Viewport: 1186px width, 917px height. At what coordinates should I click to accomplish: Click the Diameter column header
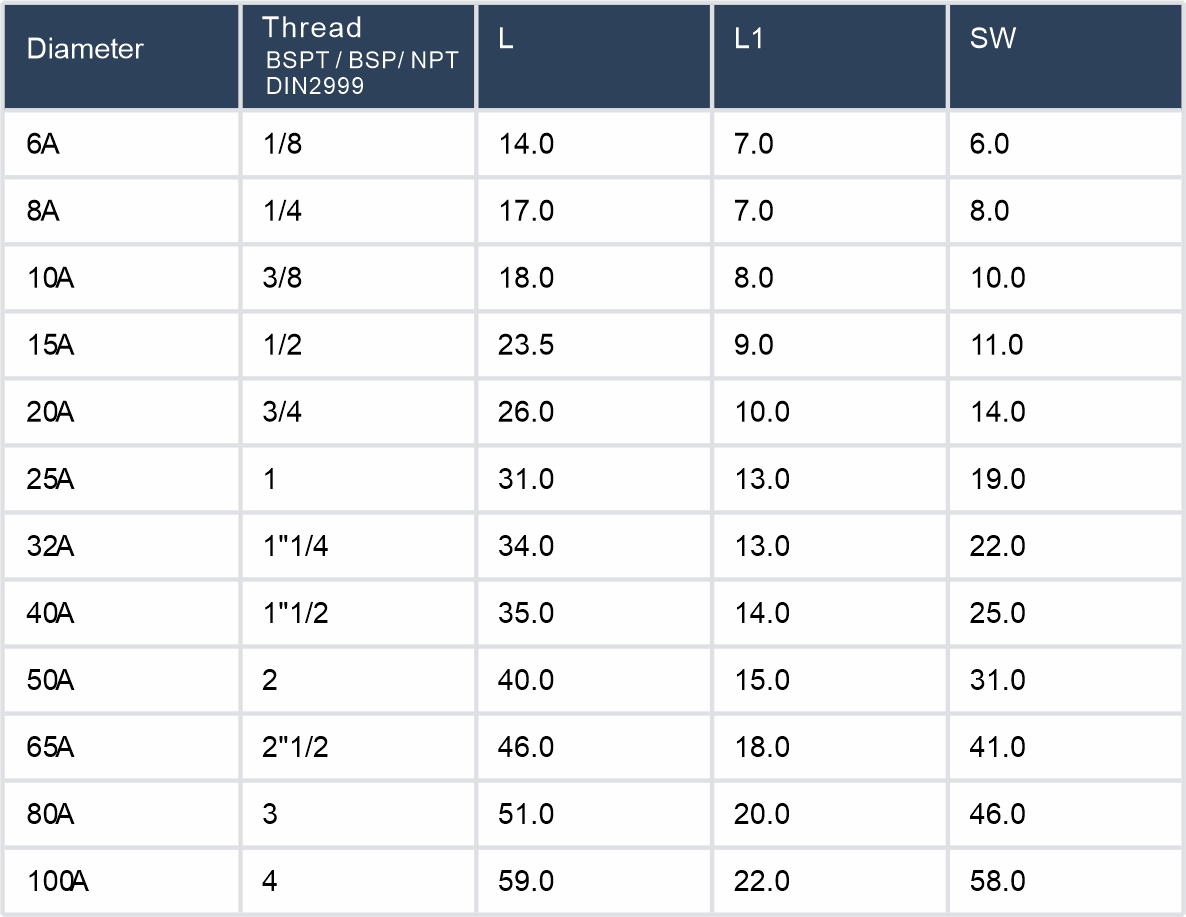(x=85, y=49)
